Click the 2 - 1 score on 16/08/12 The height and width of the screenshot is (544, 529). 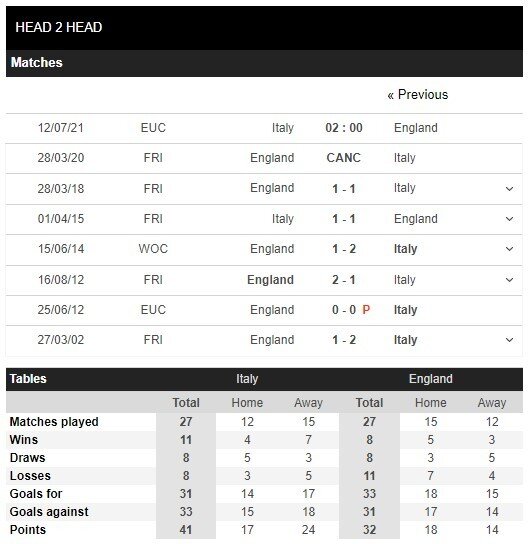pos(344,280)
